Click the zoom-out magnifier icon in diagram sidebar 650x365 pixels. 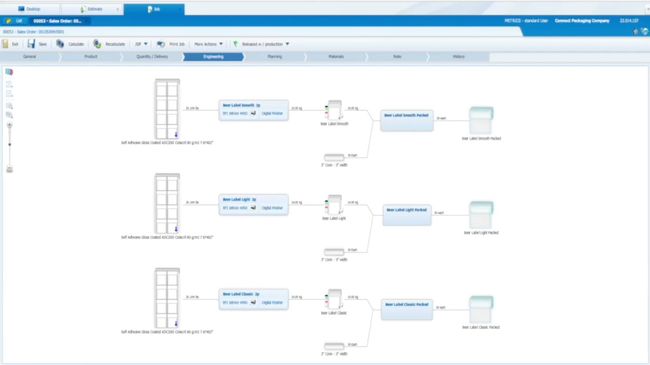(9, 115)
